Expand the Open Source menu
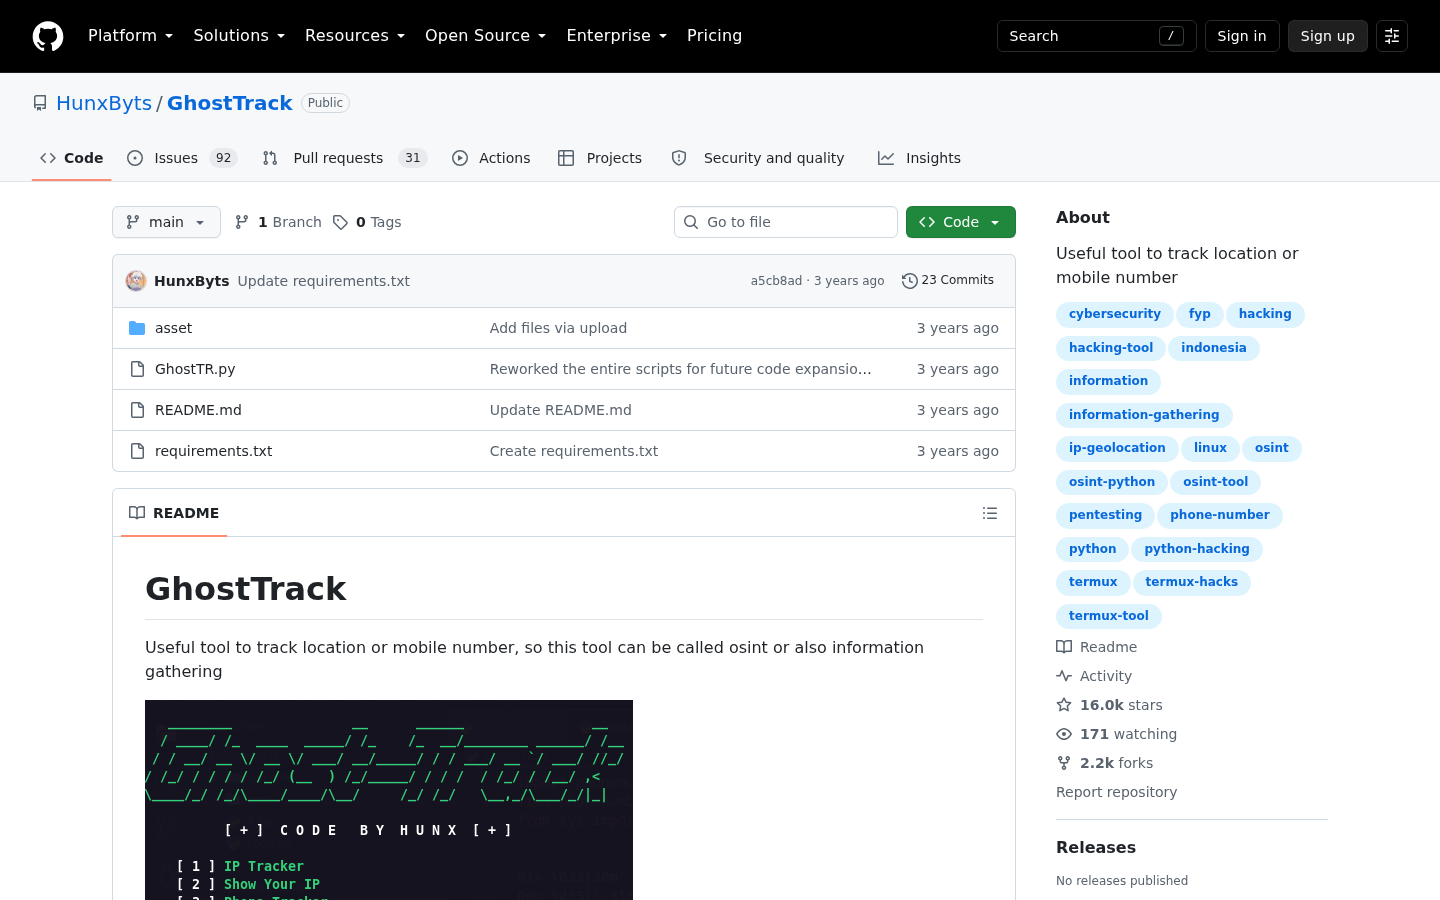 (485, 36)
